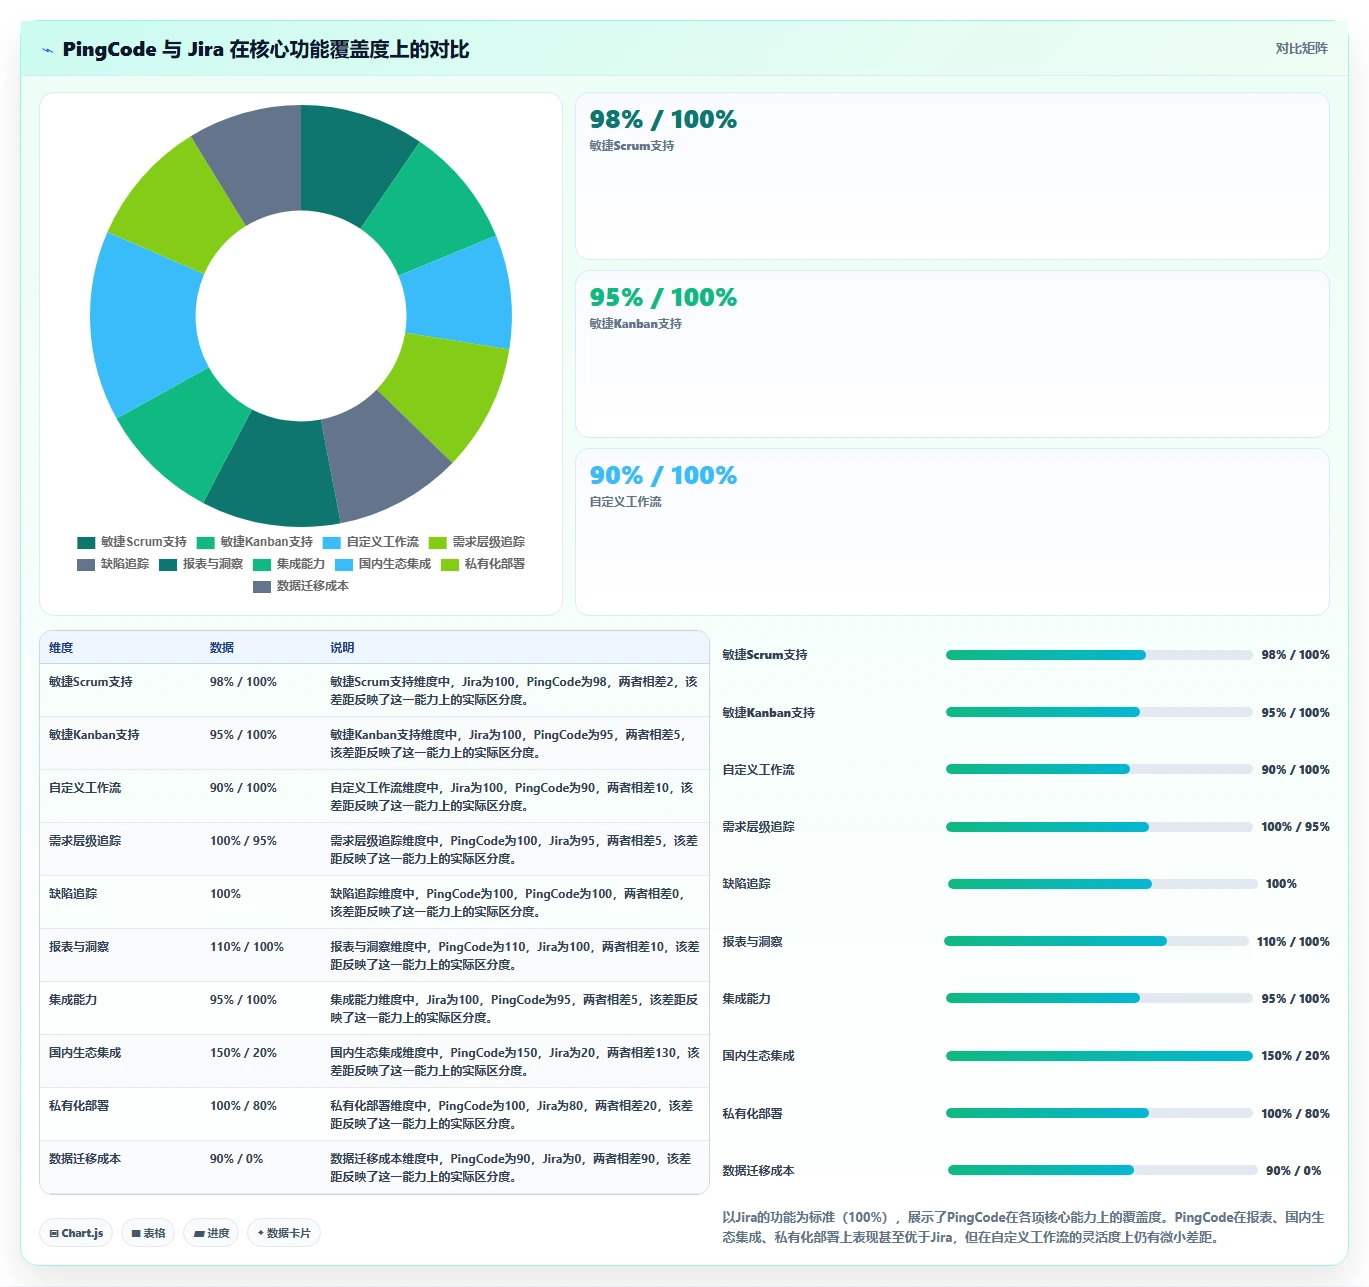Screen dimensions: 1369x1287
Task: Click the description text for the 国内生态集成 row
Action: point(514,1062)
